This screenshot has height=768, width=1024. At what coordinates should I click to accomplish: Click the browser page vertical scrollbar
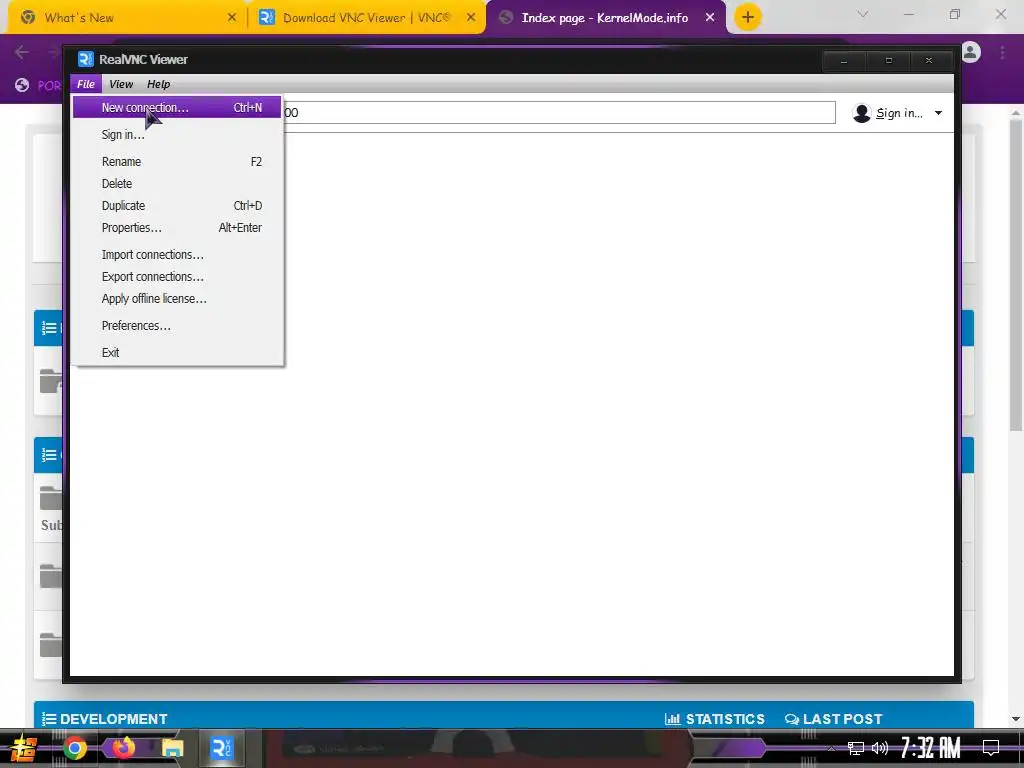[1016, 274]
